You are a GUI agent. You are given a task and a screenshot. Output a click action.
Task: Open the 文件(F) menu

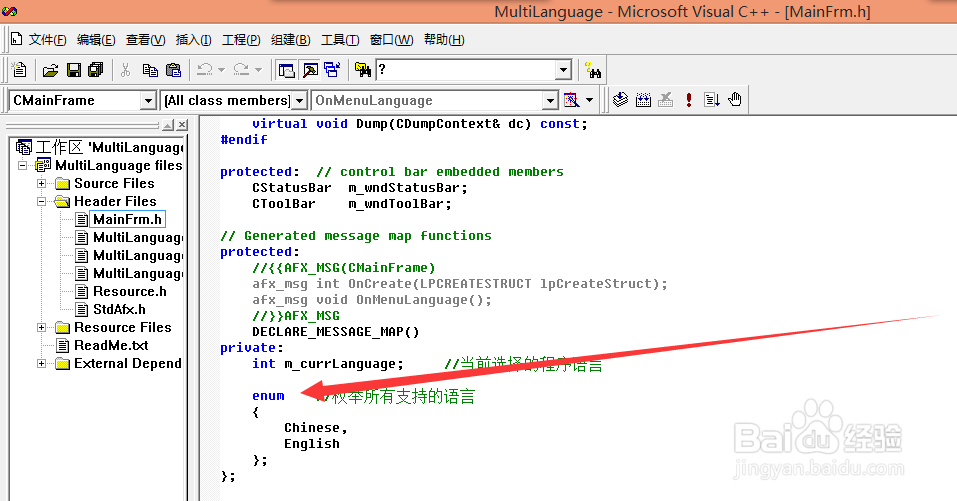(48, 40)
